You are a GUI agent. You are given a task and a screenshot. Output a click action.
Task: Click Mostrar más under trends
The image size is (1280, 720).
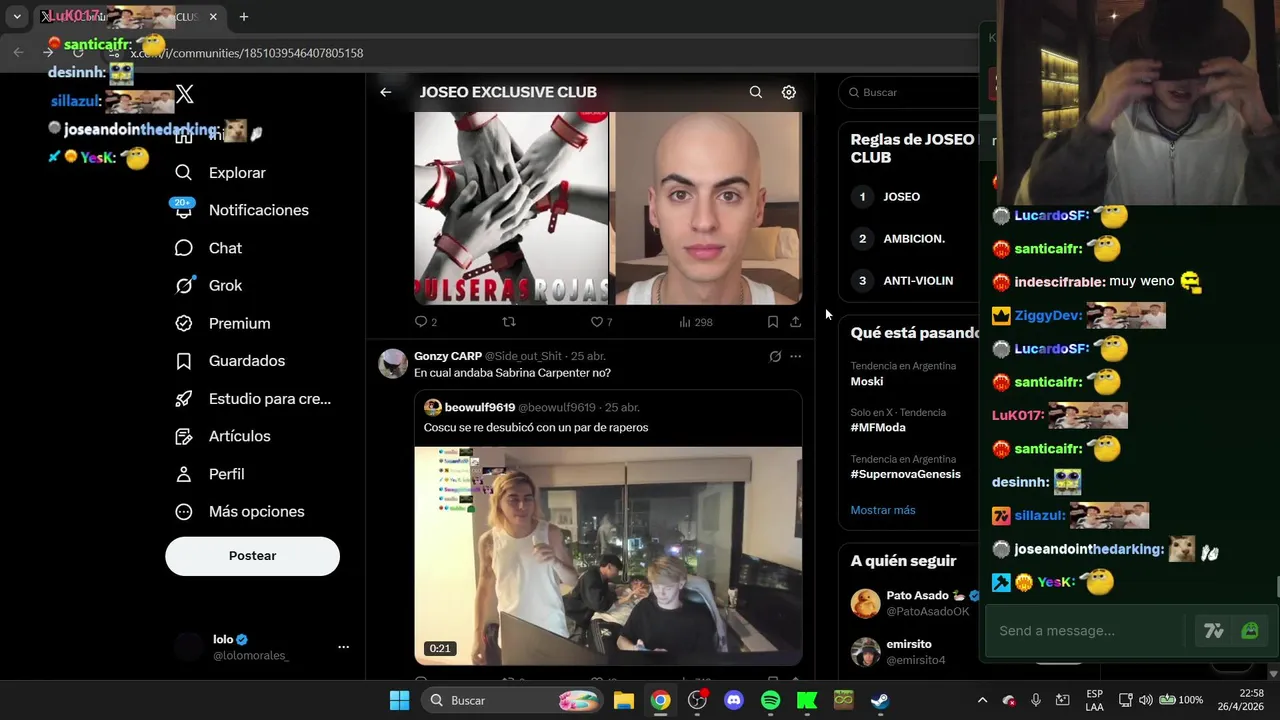(883, 510)
